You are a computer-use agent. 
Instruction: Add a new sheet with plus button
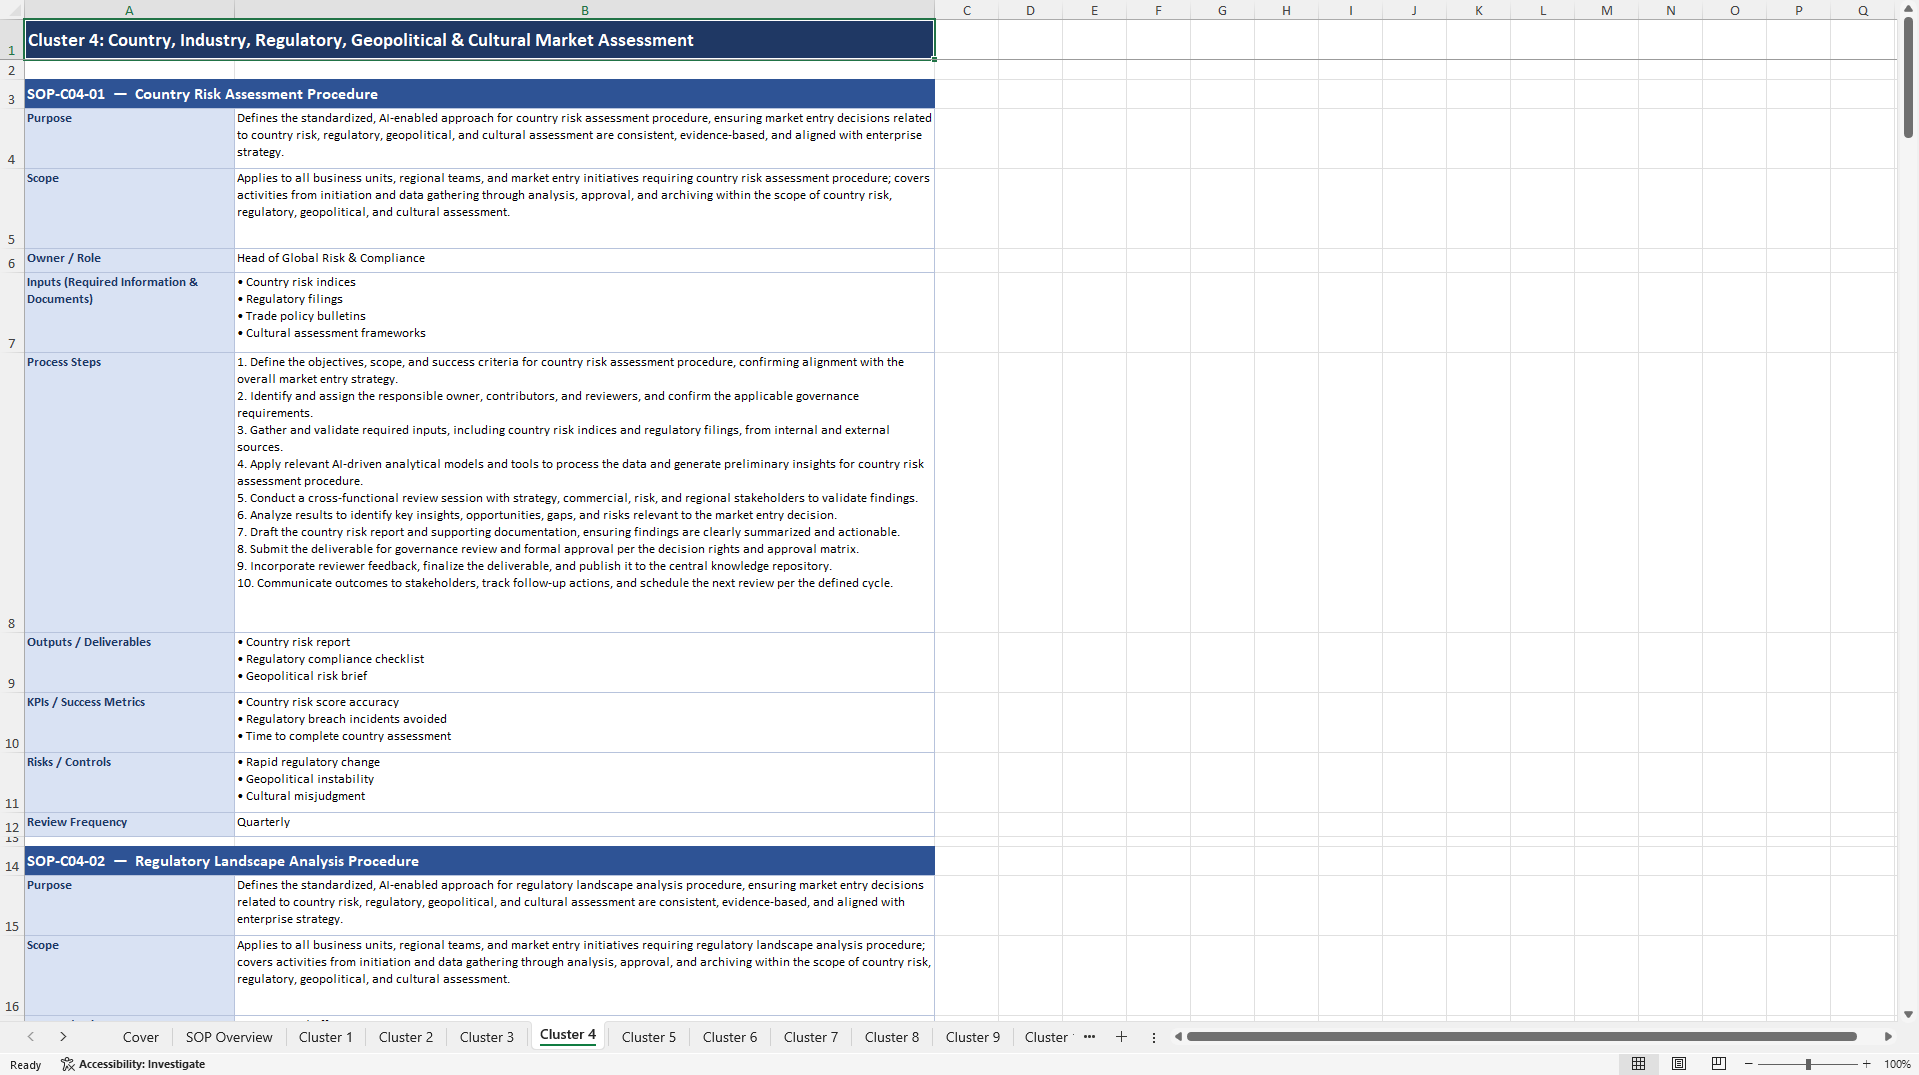[1121, 1037]
